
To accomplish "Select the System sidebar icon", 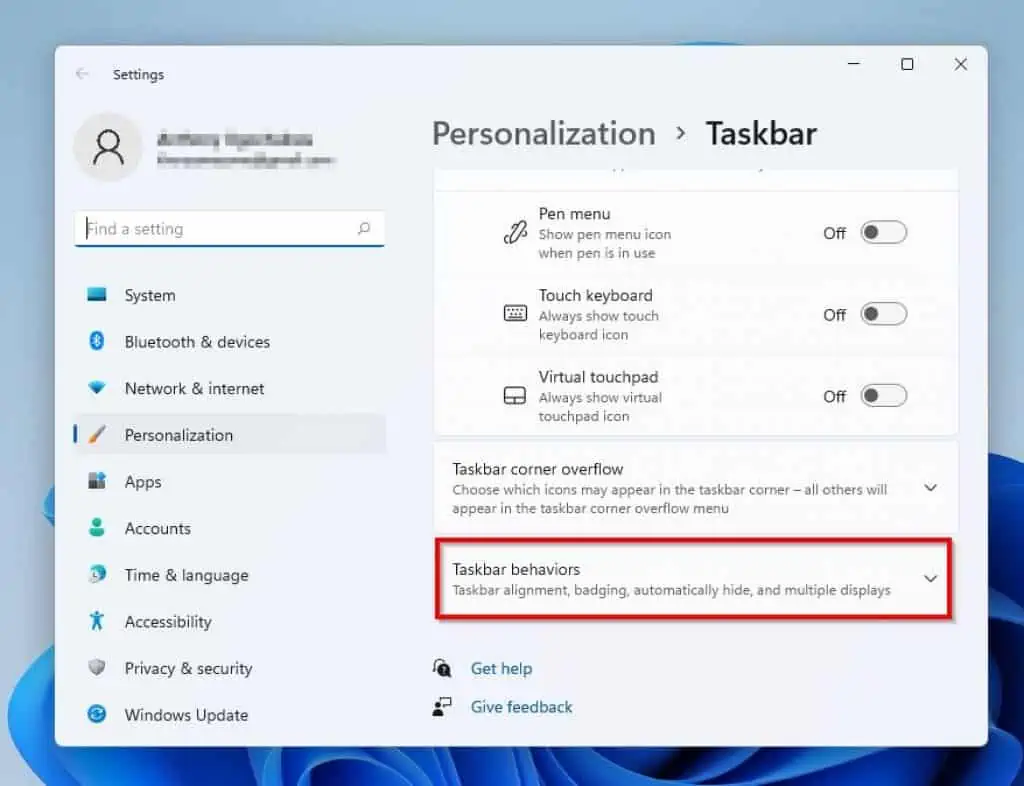I will 96,295.
